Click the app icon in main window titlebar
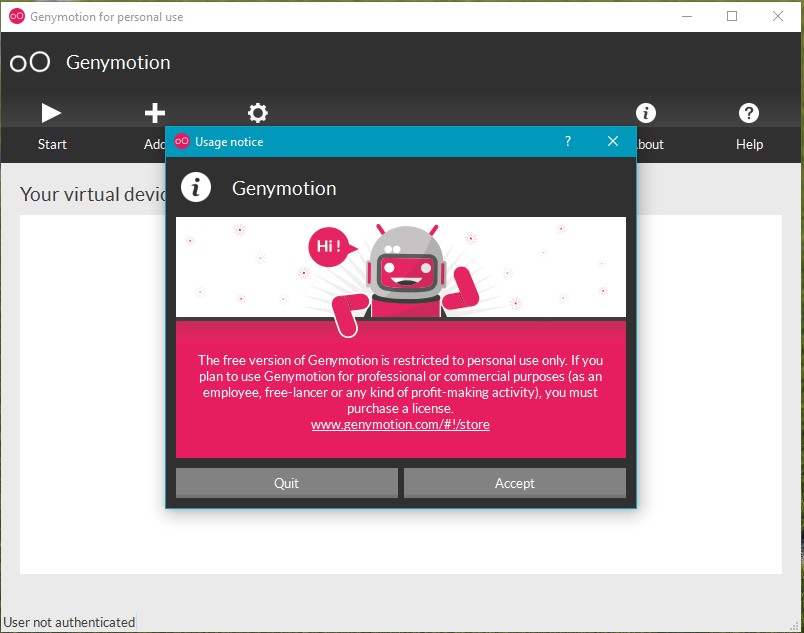 coord(17,16)
